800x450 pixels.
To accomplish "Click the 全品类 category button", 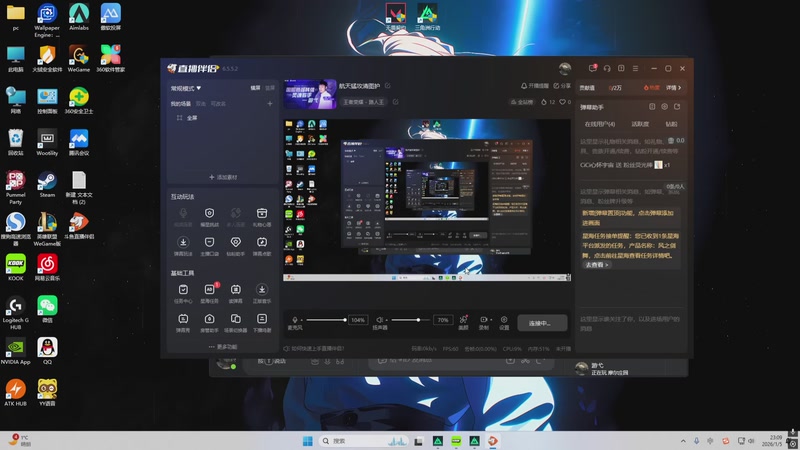I will coord(522,102).
